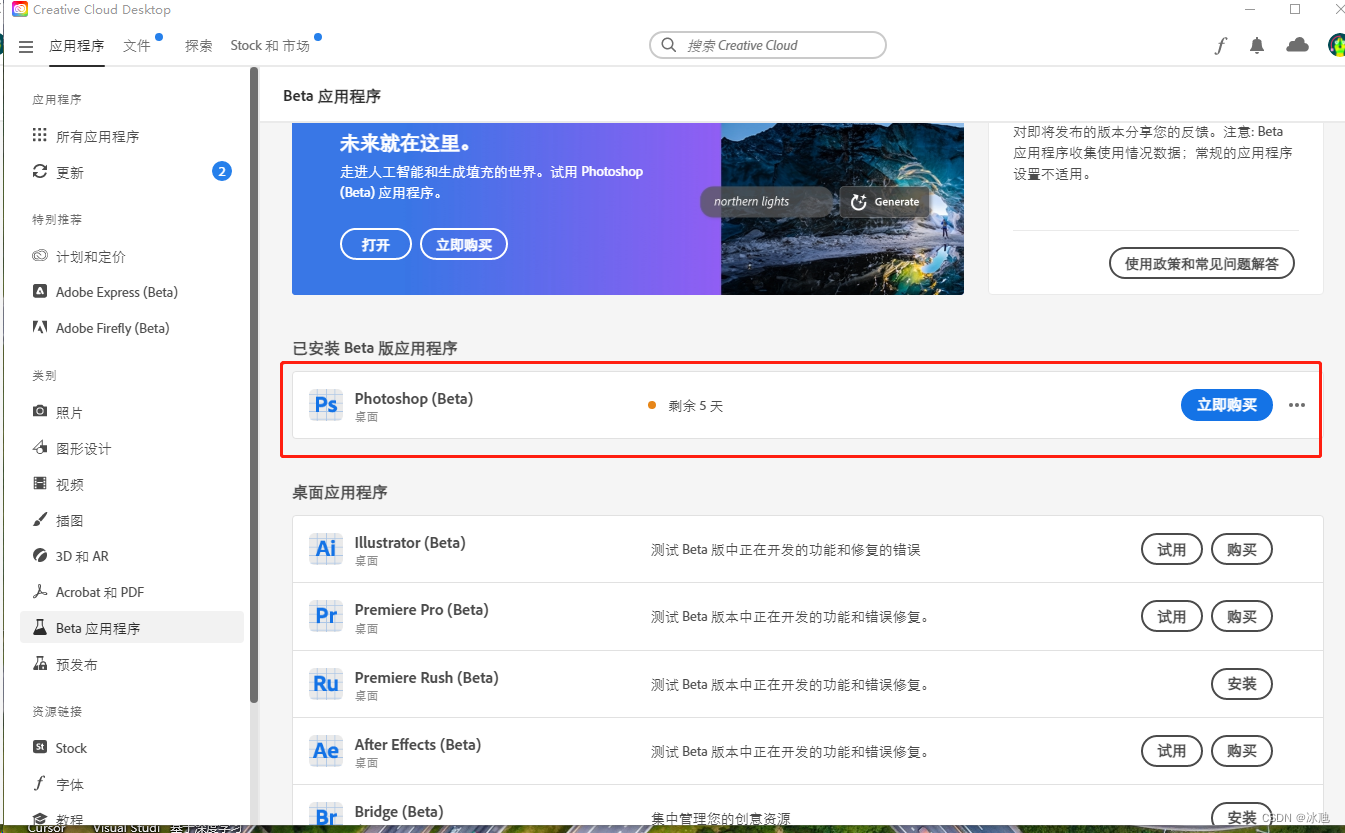Click 立即购买 for Photoshop (Beta)
1345x833 pixels.
click(1227, 405)
